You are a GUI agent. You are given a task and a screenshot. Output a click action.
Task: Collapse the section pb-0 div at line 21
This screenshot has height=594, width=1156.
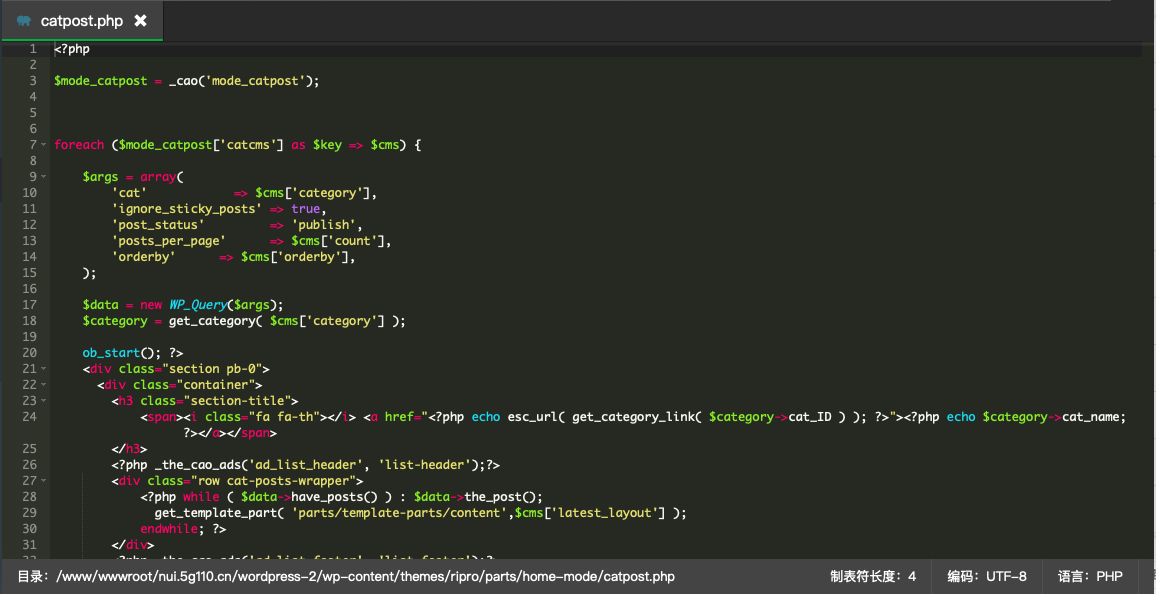coord(43,369)
